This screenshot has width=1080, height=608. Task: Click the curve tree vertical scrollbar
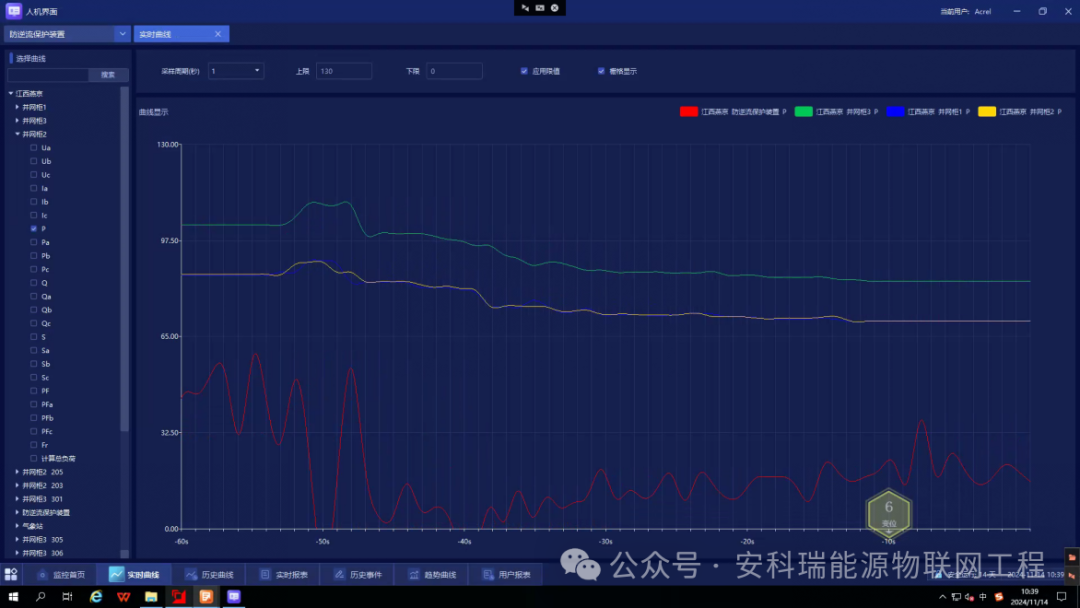tap(125, 259)
